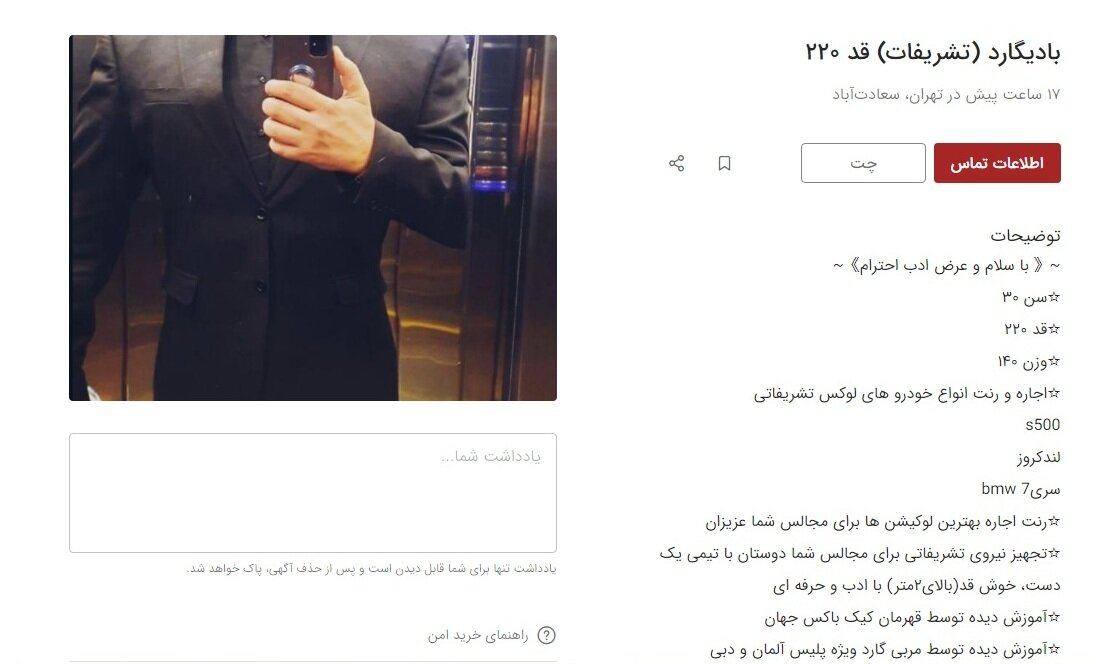This screenshot has height=664, width=1100.
Task: Click the ad title بادیگارد (تشریفات) قد ۲۲۰
Action: pos(932,52)
